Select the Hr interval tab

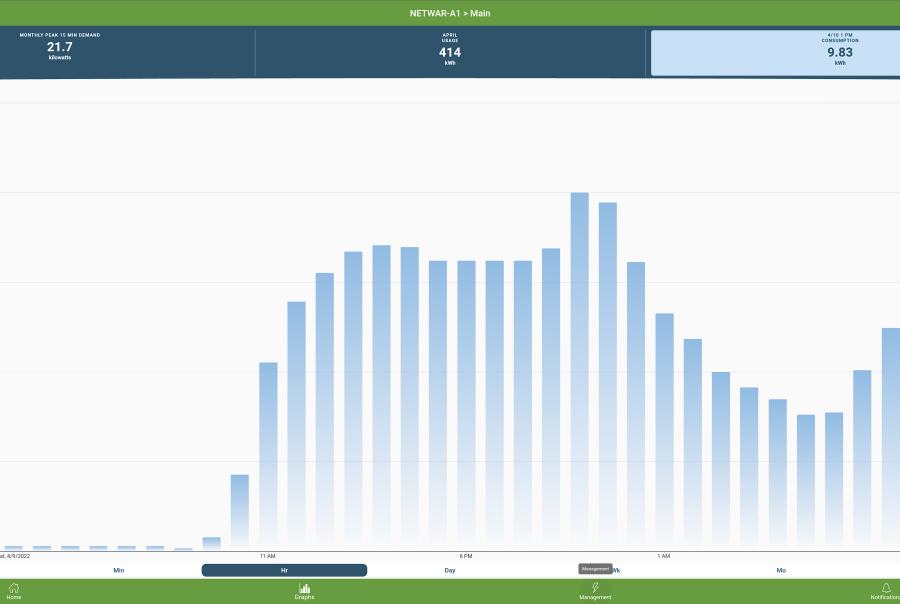284,570
